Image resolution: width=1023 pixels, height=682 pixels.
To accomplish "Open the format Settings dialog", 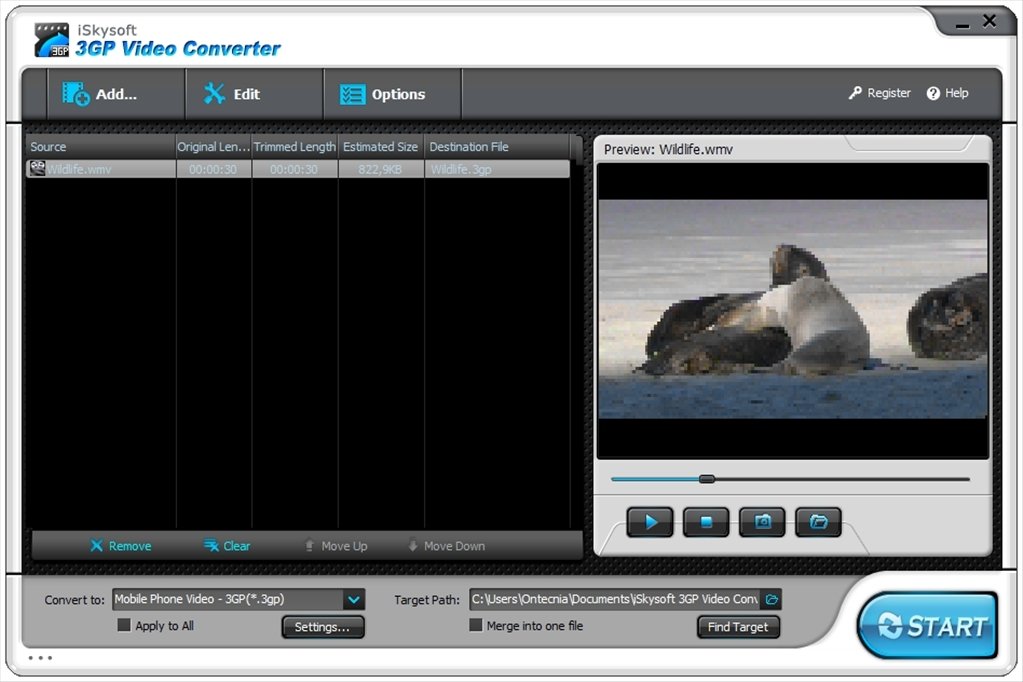I will 323,627.
